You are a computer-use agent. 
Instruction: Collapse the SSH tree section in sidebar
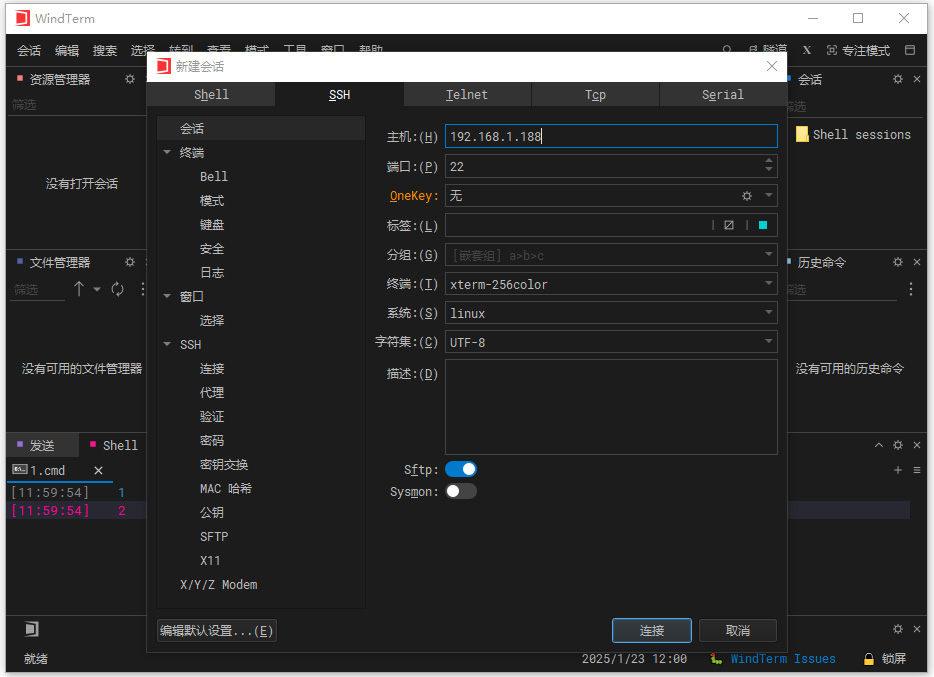[167, 344]
